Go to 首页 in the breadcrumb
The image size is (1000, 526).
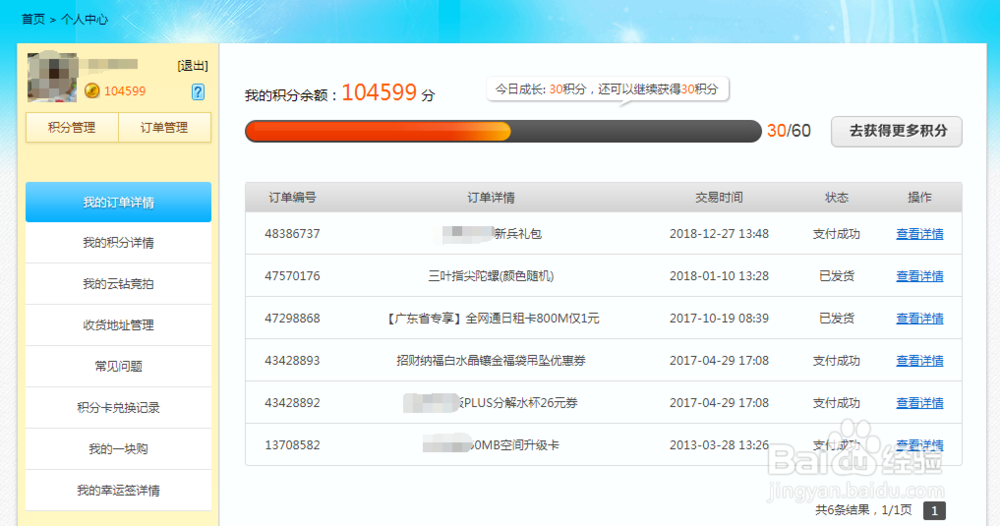click(x=33, y=19)
